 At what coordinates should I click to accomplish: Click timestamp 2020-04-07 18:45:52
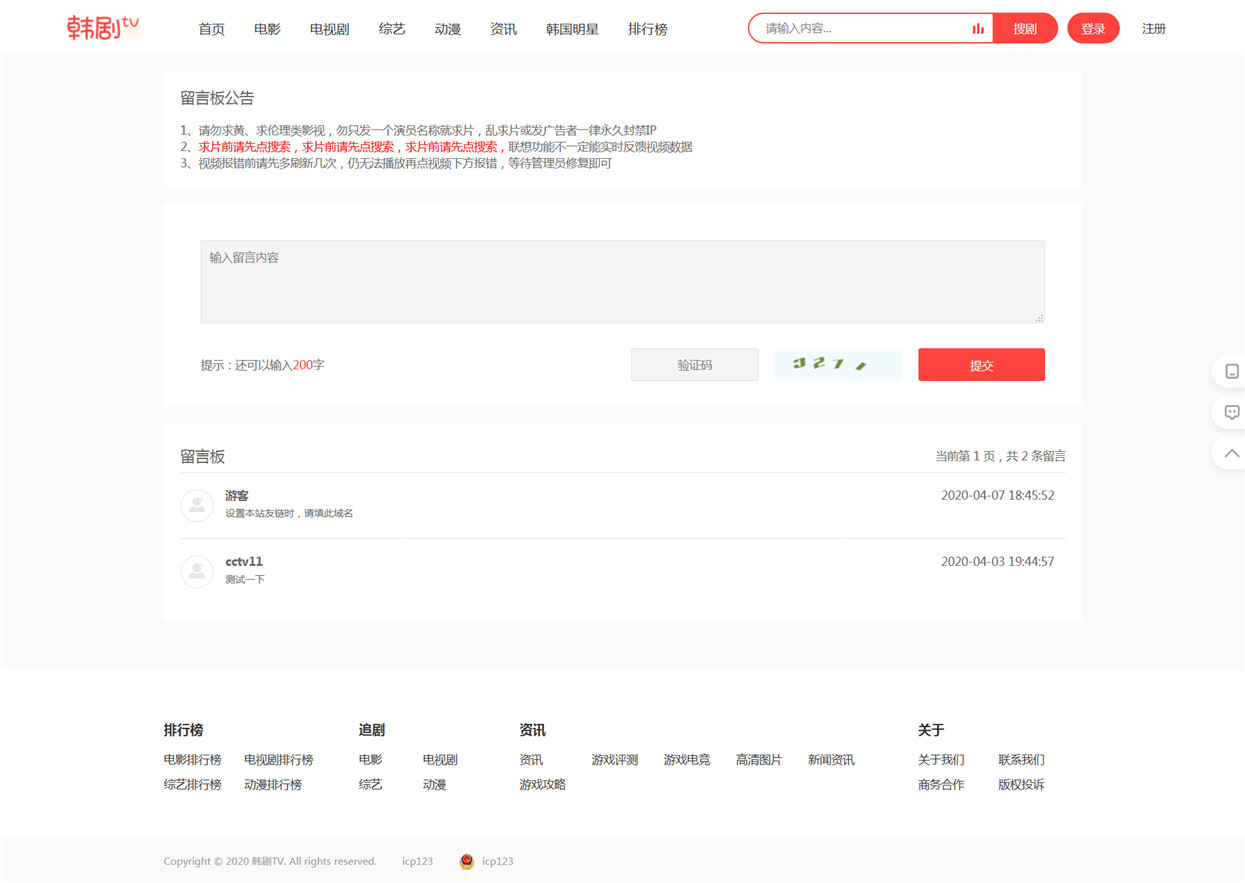[998, 496]
